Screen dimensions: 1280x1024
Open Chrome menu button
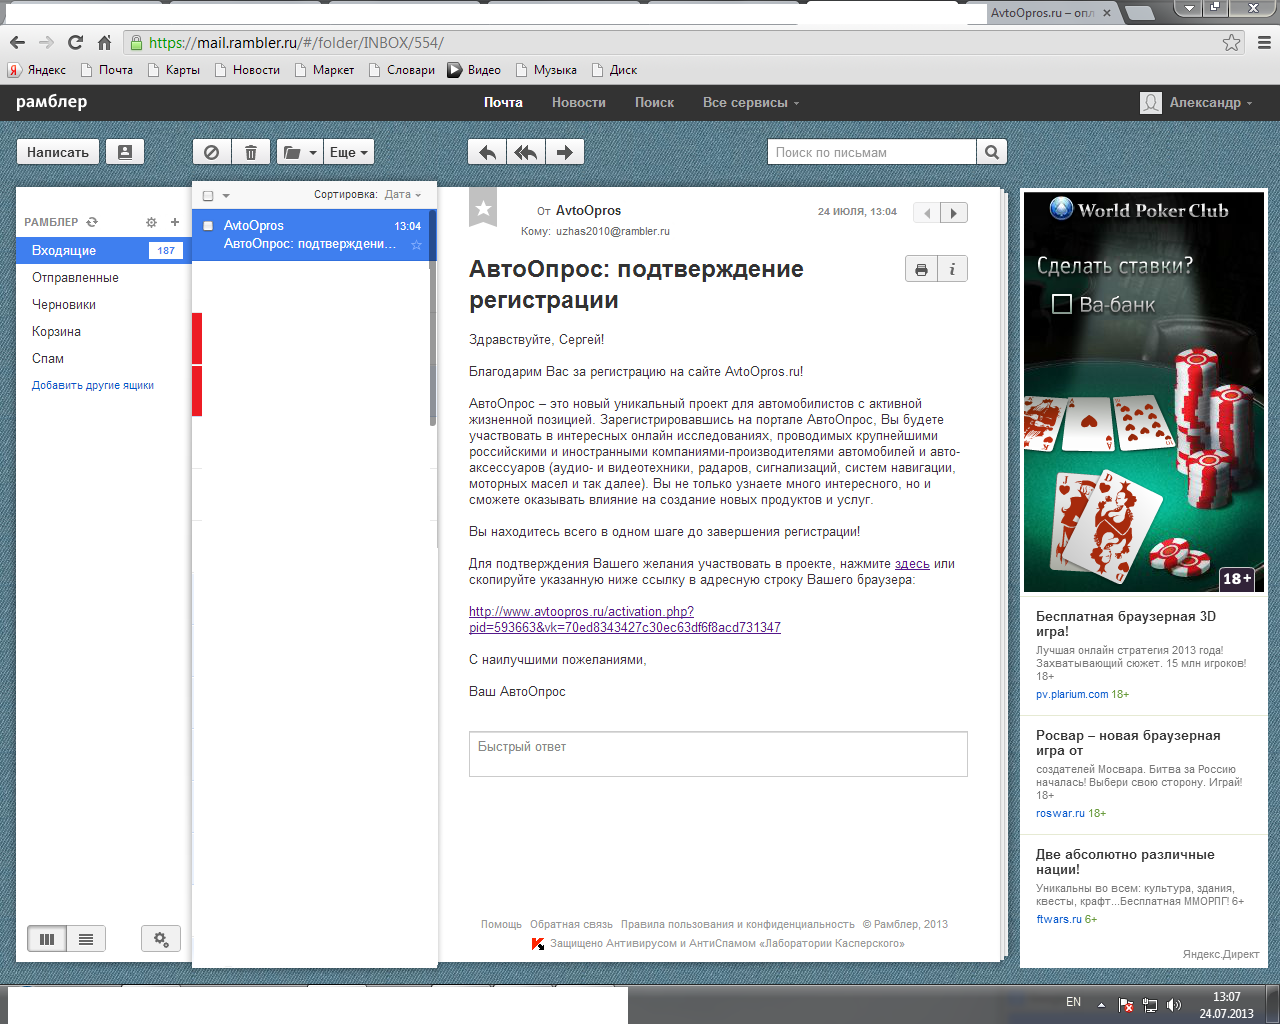click(x=1264, y=42)
